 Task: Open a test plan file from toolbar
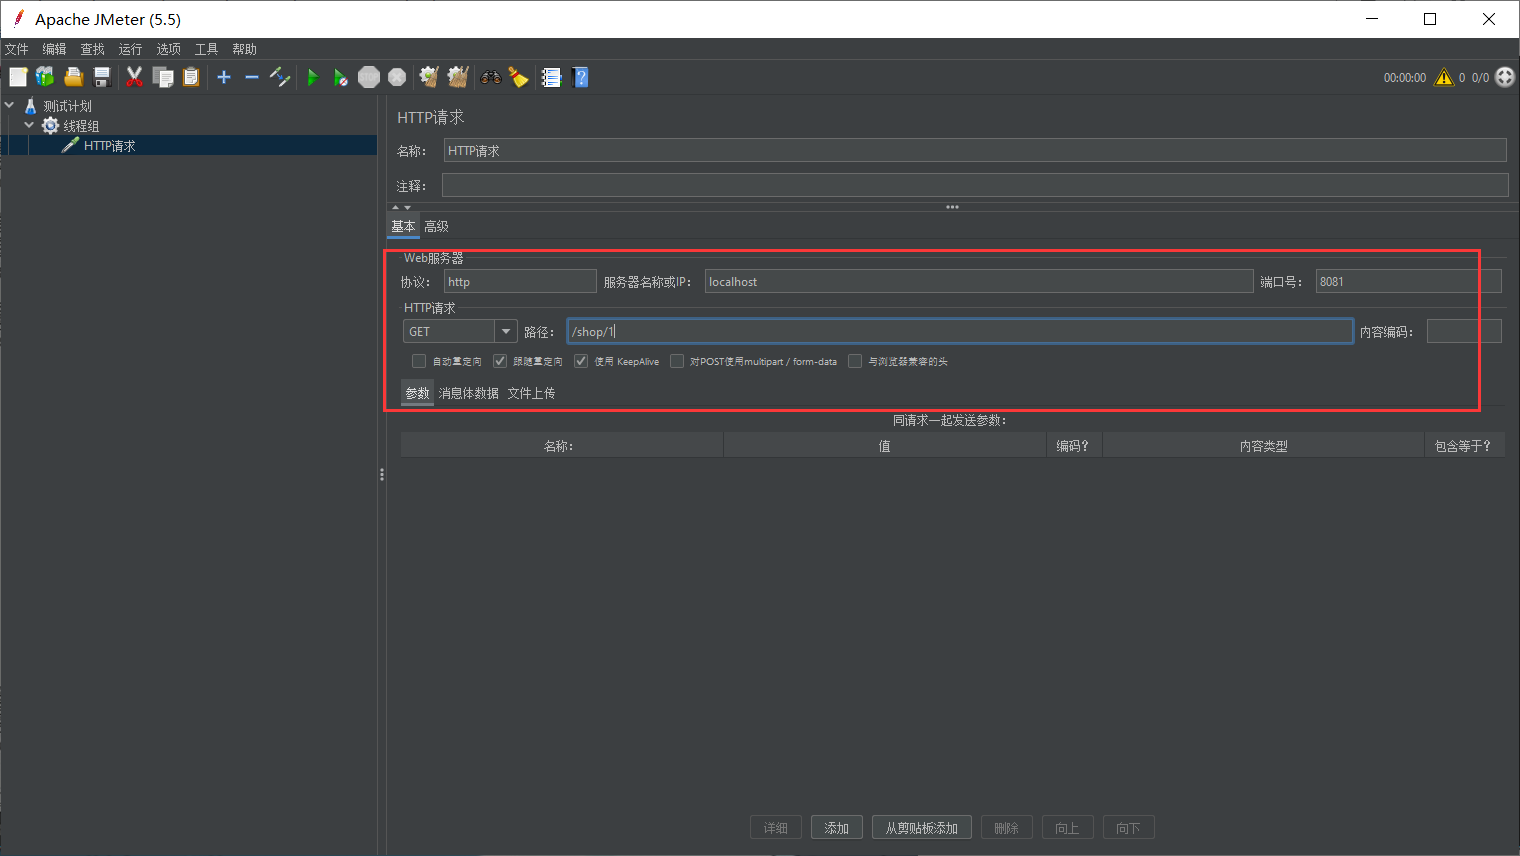[x=73, y=77]
